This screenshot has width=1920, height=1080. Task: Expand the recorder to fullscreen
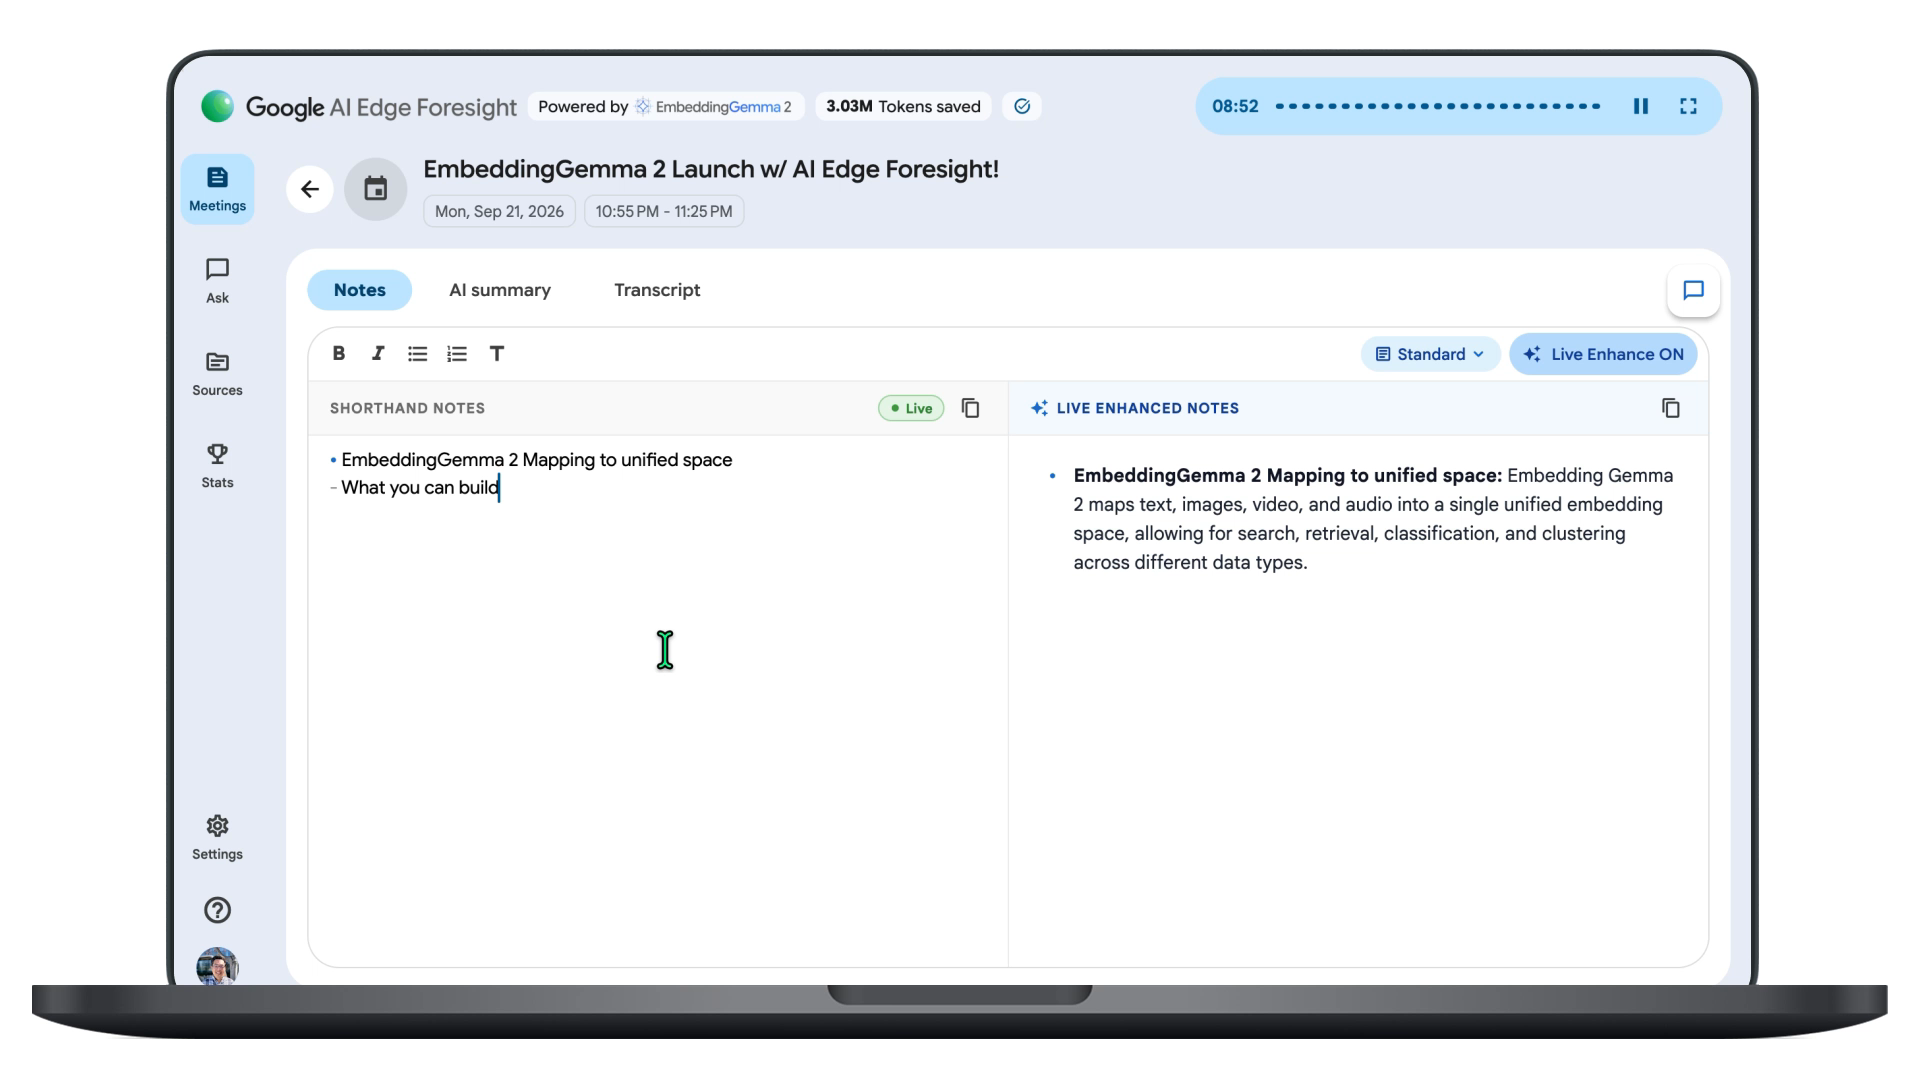pos(1688,106)
